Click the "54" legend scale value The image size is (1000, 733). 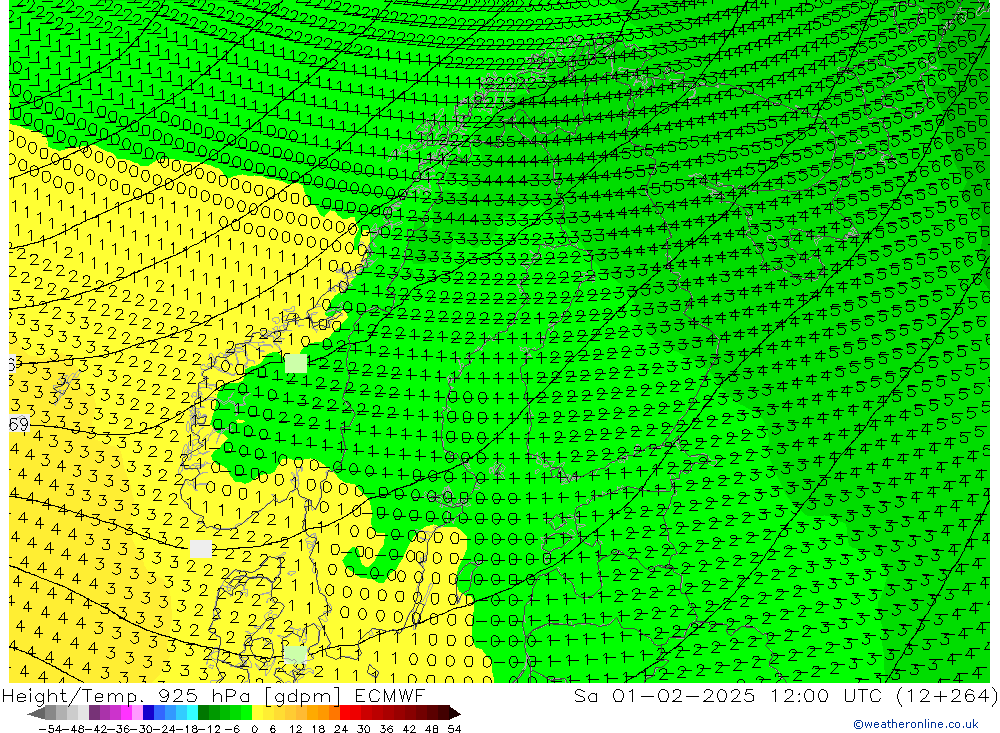pyautogui.click(x=454, y=729)
